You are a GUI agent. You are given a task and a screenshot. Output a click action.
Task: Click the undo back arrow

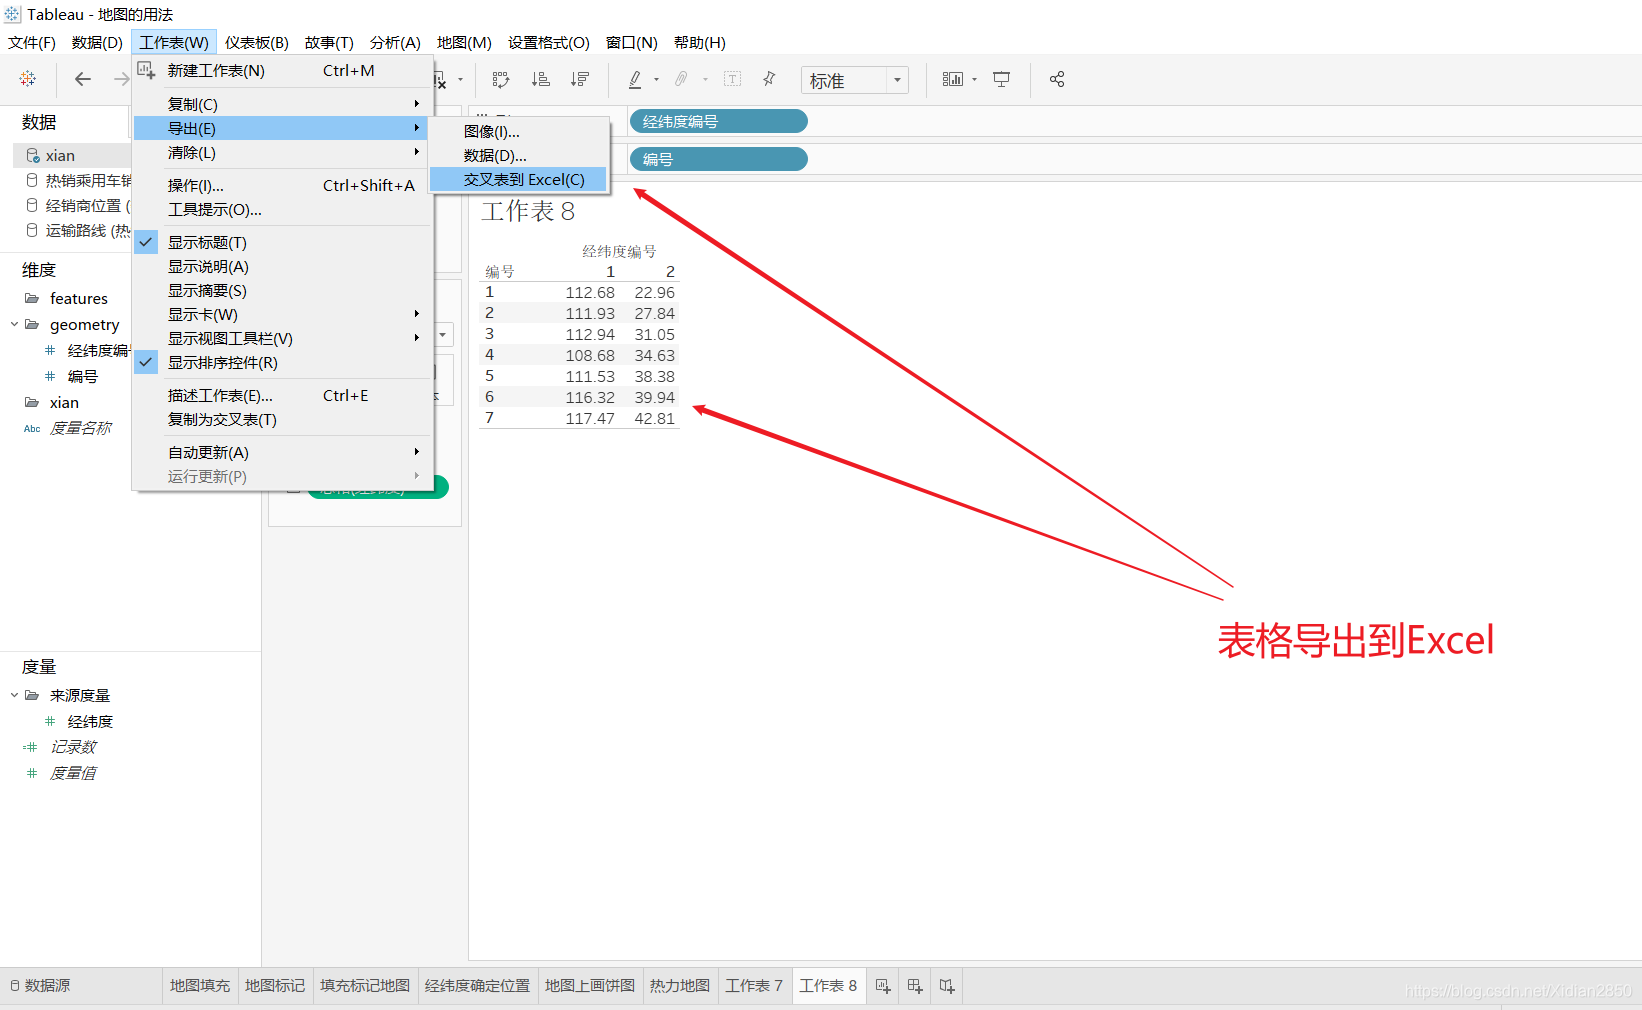(x=83, y=79)
